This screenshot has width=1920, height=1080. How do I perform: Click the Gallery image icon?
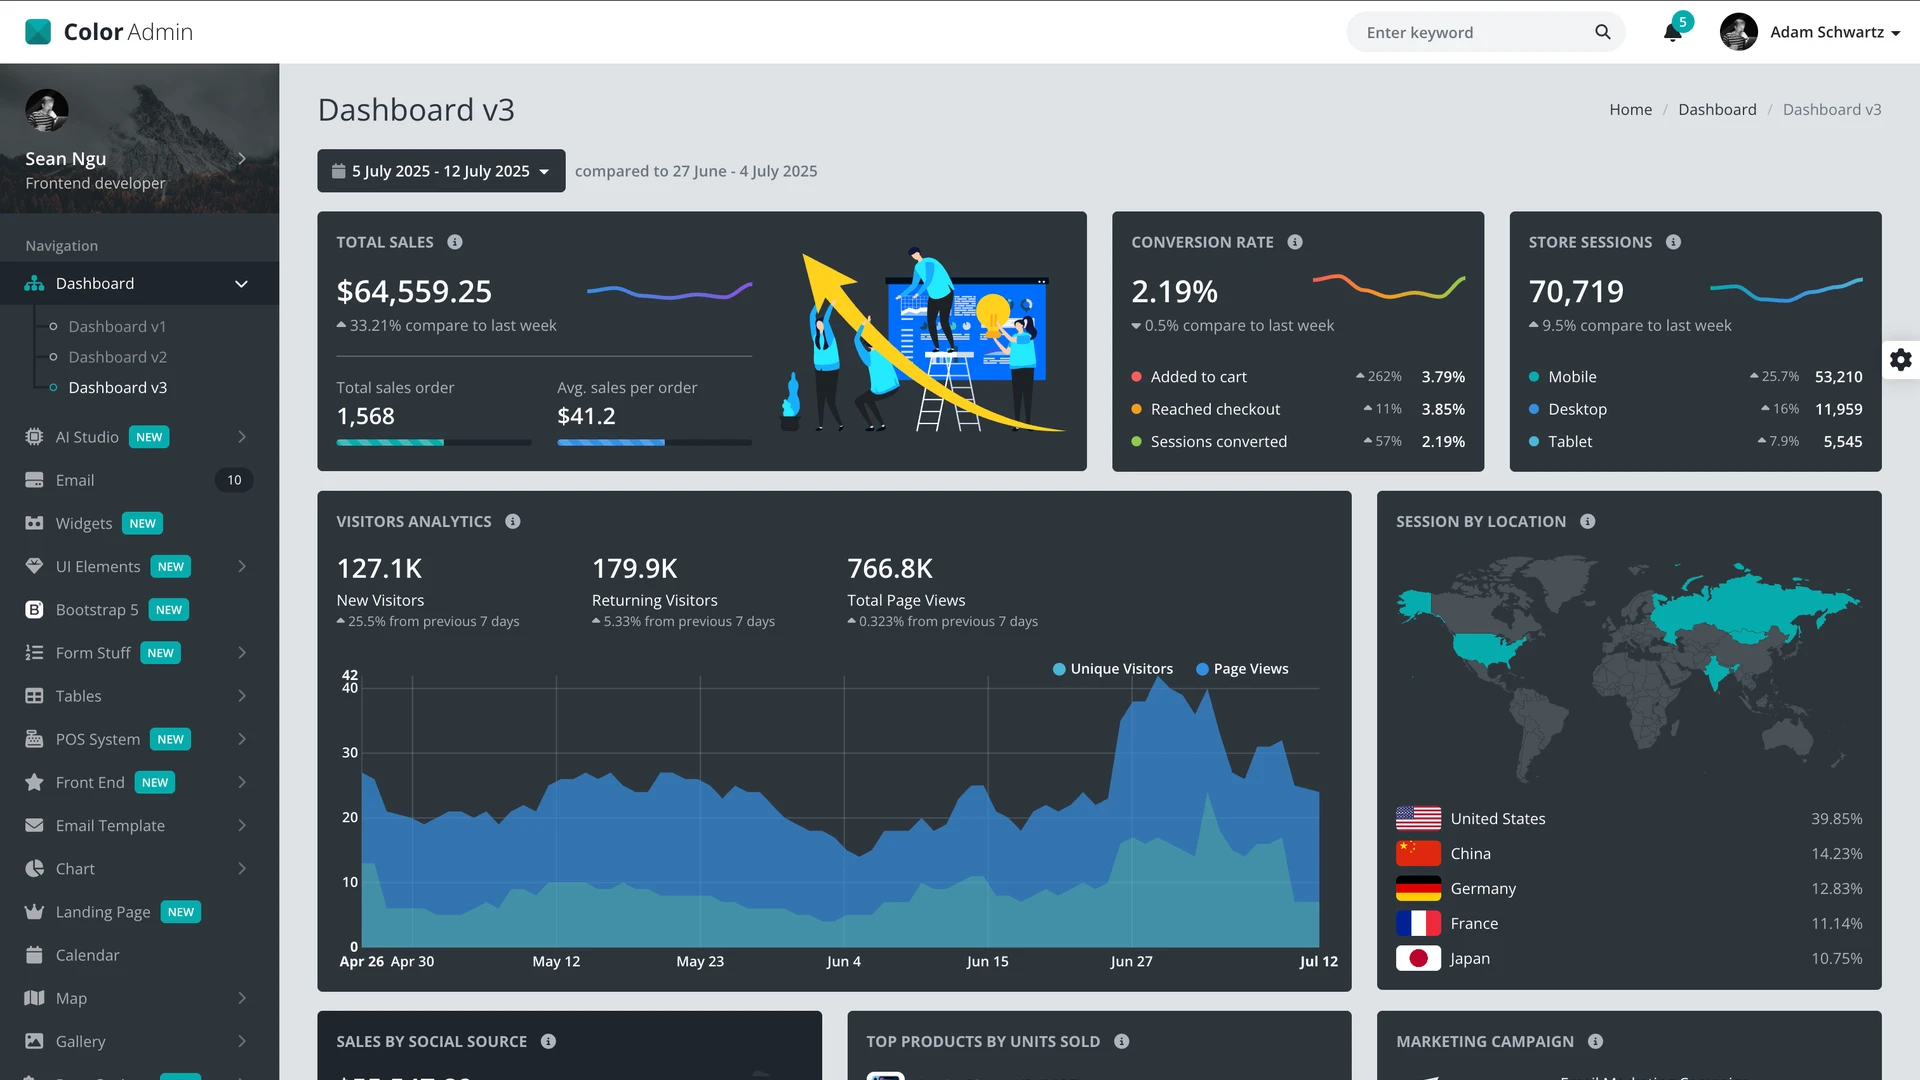[34, 1041]
